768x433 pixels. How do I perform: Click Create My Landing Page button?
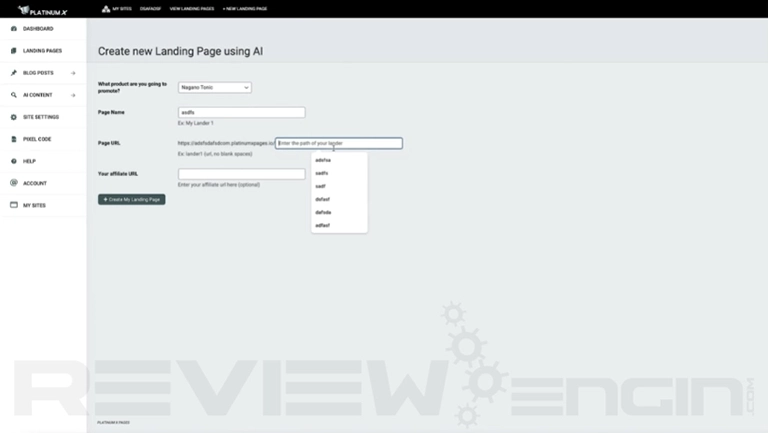tap(131, 199)
